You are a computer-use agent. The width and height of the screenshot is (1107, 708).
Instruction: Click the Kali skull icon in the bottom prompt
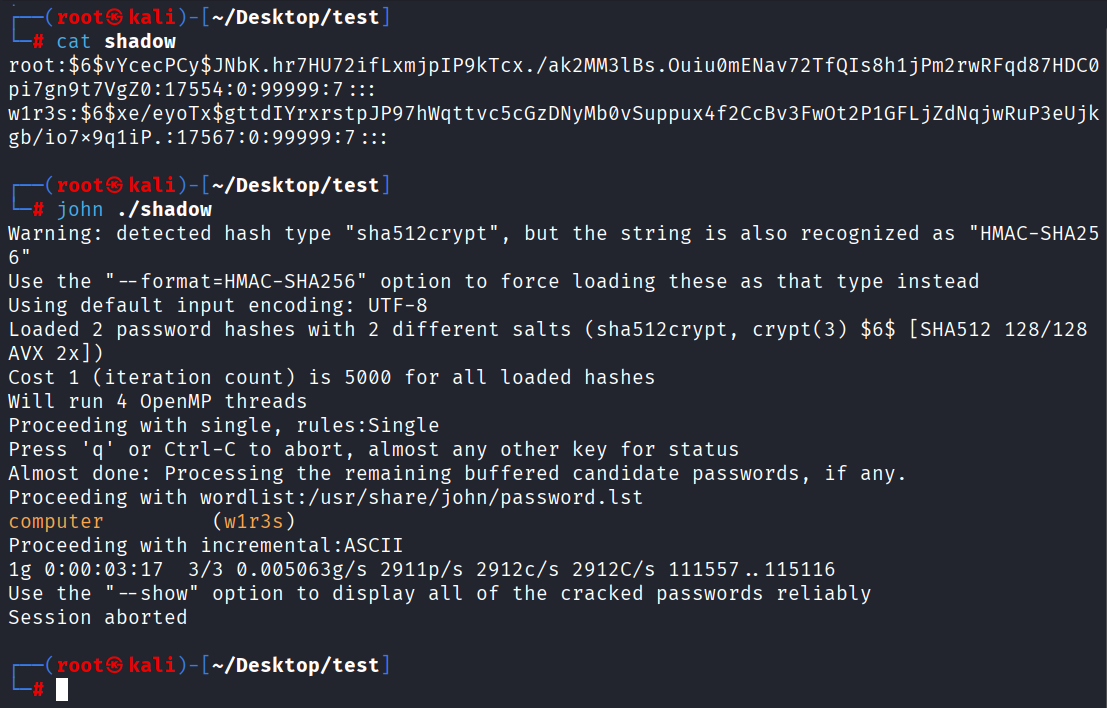pos(113,665)
